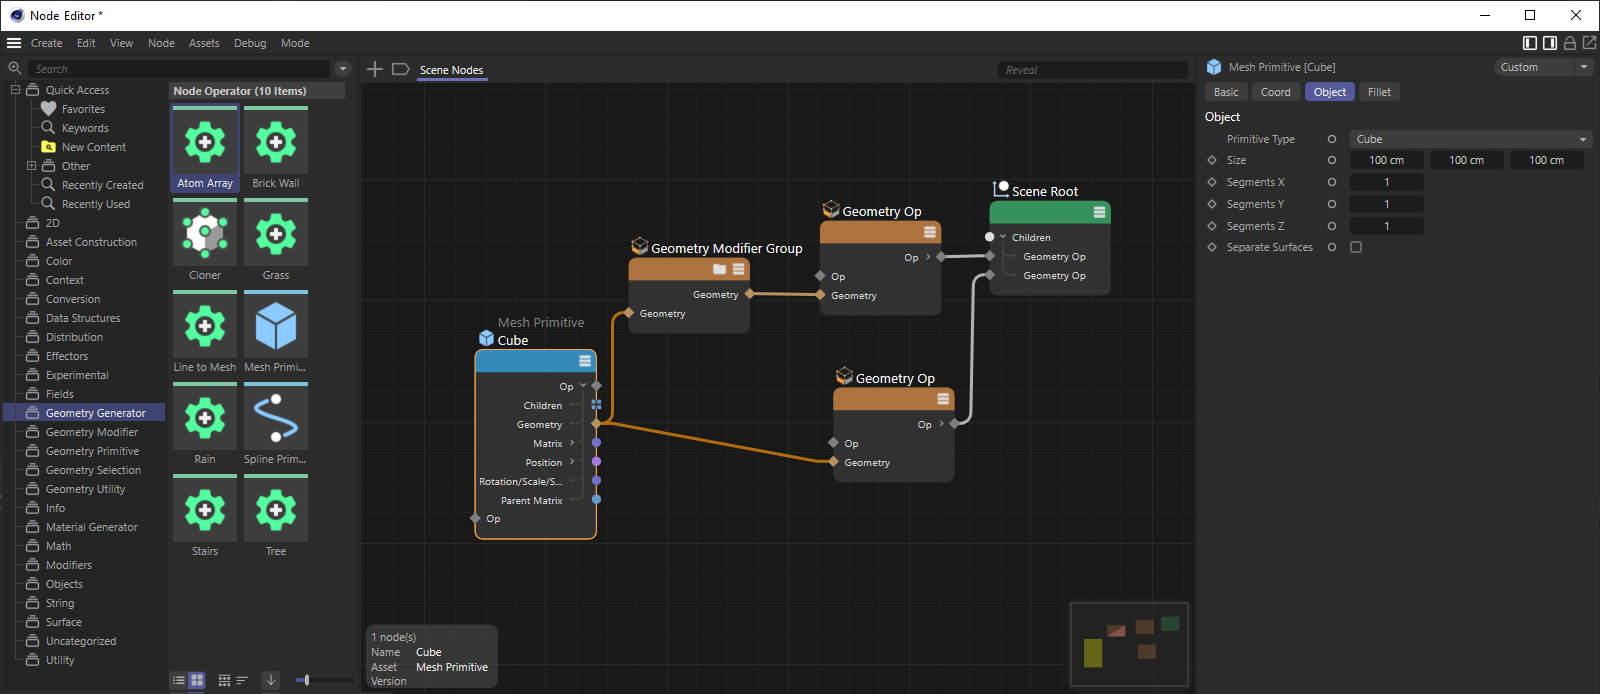Click the Atom Array asset icon
This screenshot has height=694, width=1600.
coord(205,143)
